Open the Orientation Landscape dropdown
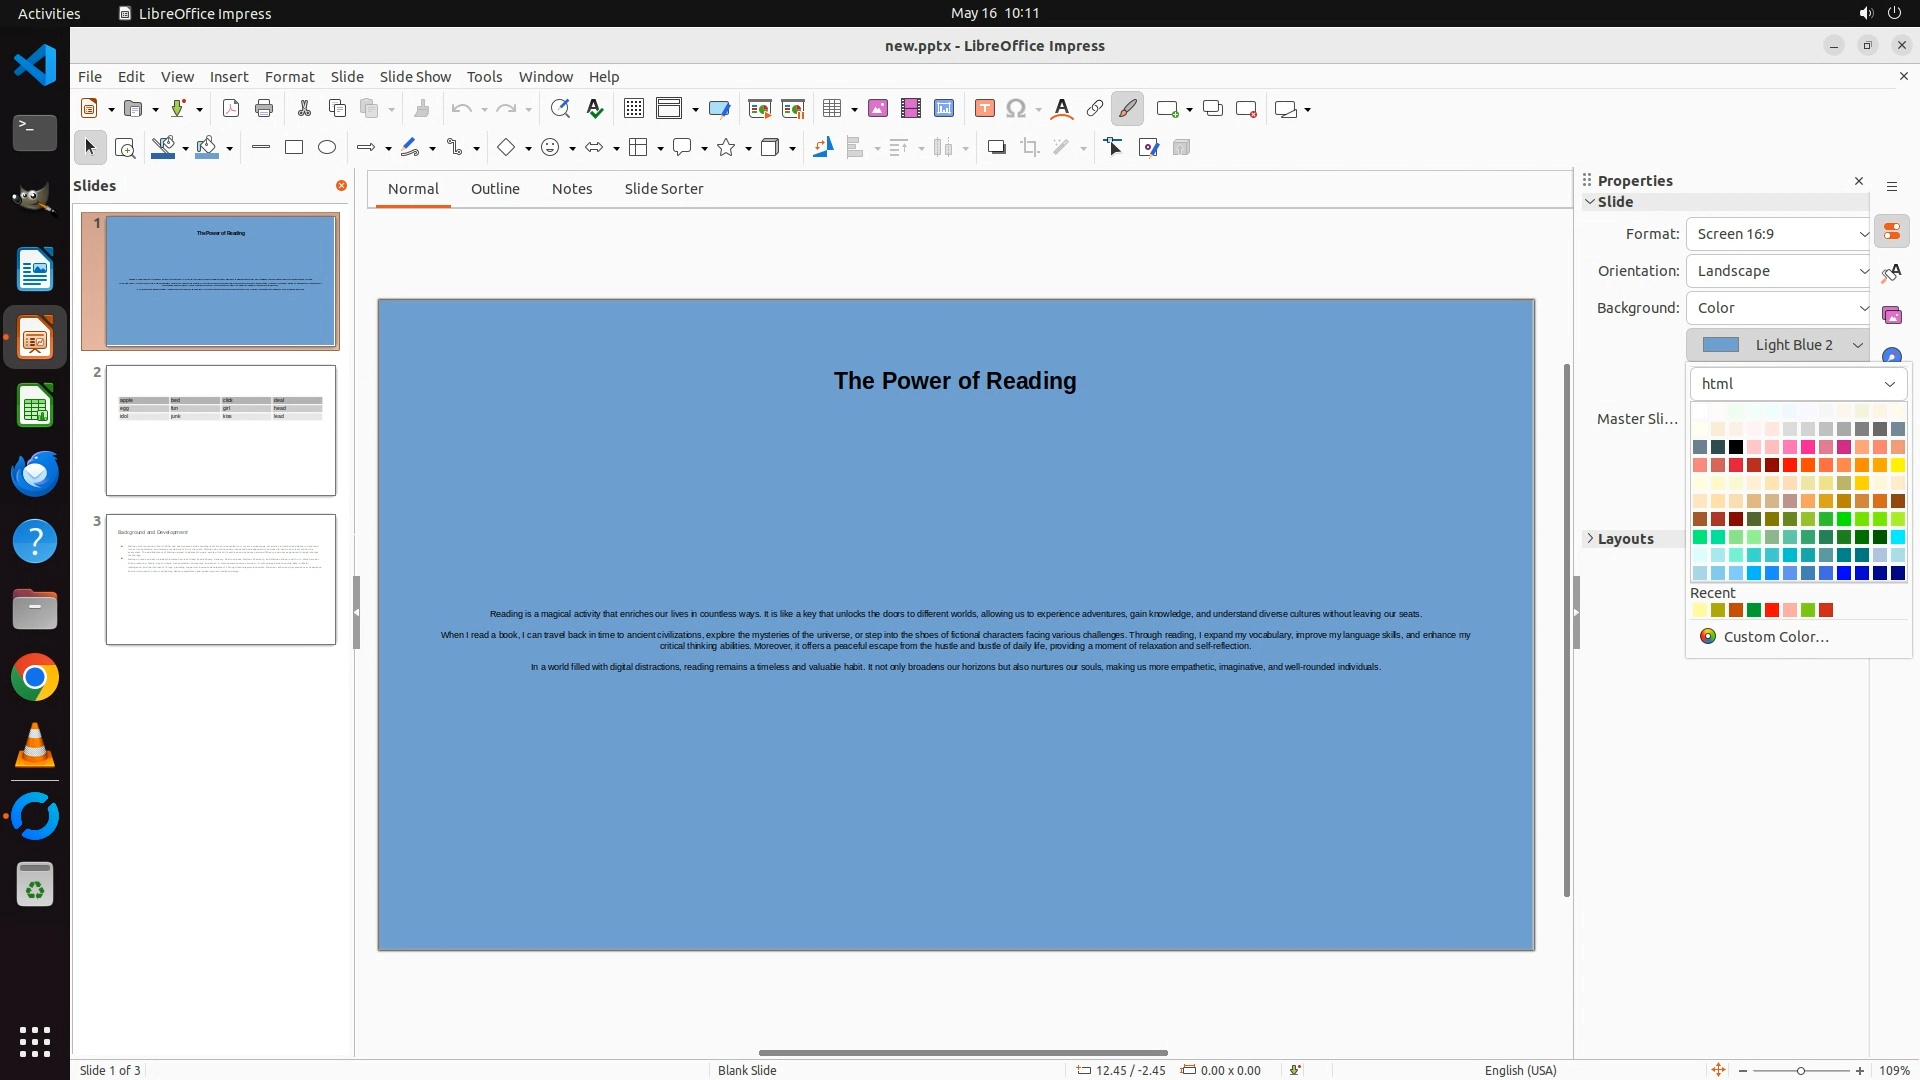1920x1080 pixels. tap(1778, 271)
